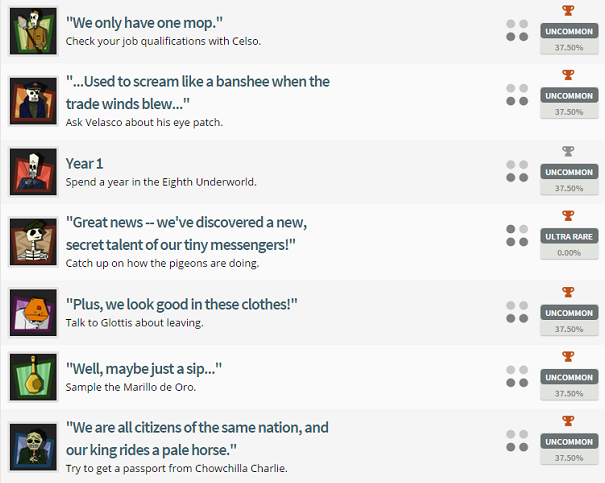Click four-dot icon beside Chowchilla Charlie trophy
Image resolution: width=605 pixels, height=483 pixels.
pos(517,442)
